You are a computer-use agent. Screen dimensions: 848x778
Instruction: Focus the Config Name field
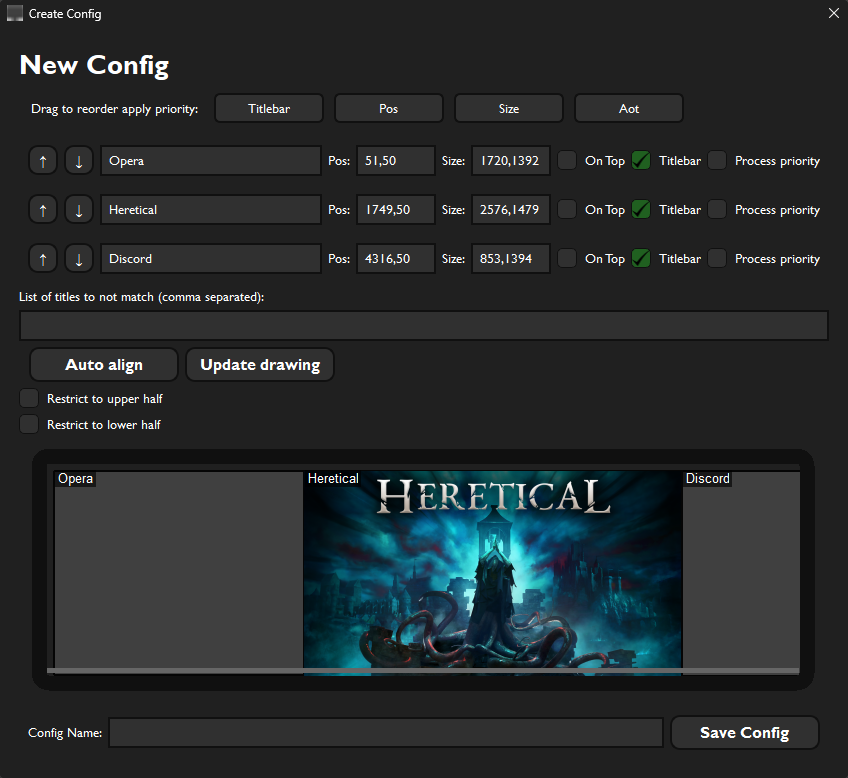(386, 733)
